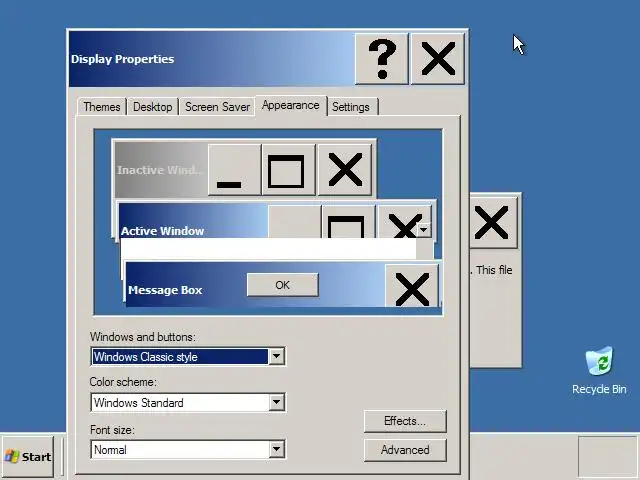Click Inactive Window preview close icon
Viewport: 640px width, 480px height.
(x=345, y=169)
